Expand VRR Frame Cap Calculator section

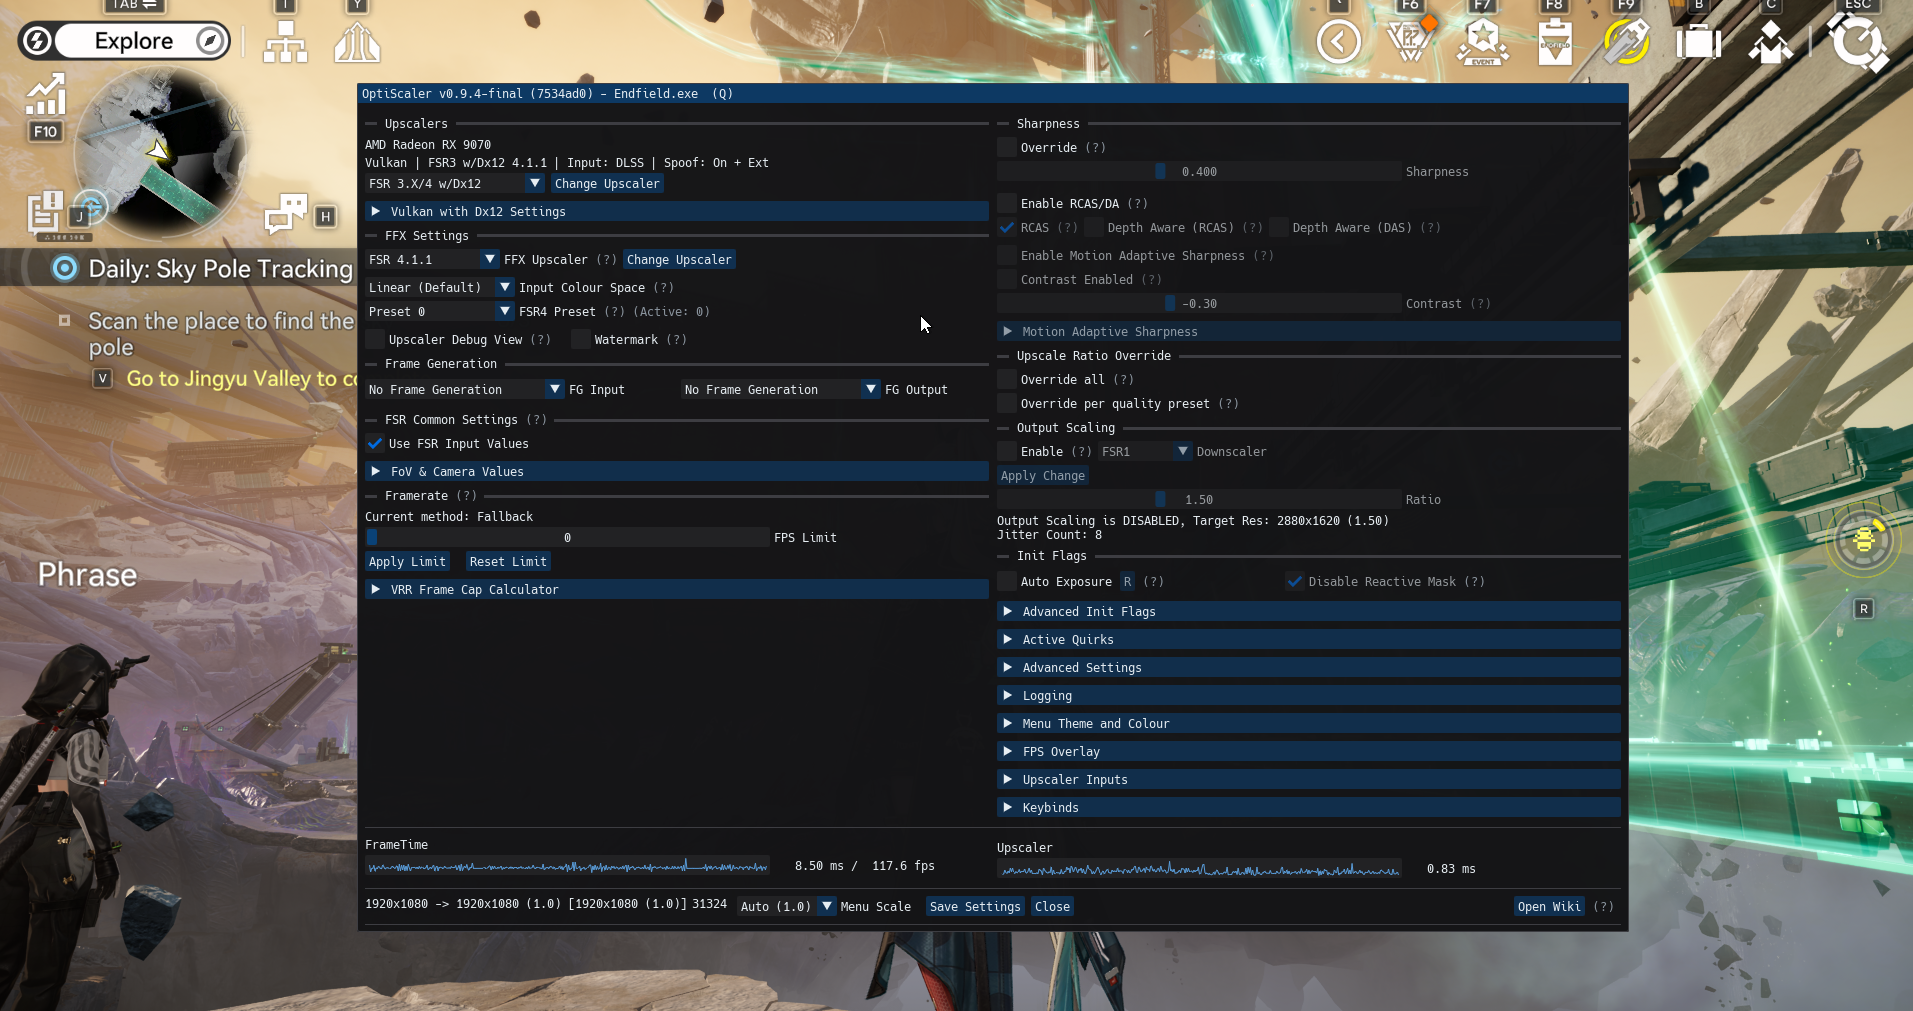677,589
